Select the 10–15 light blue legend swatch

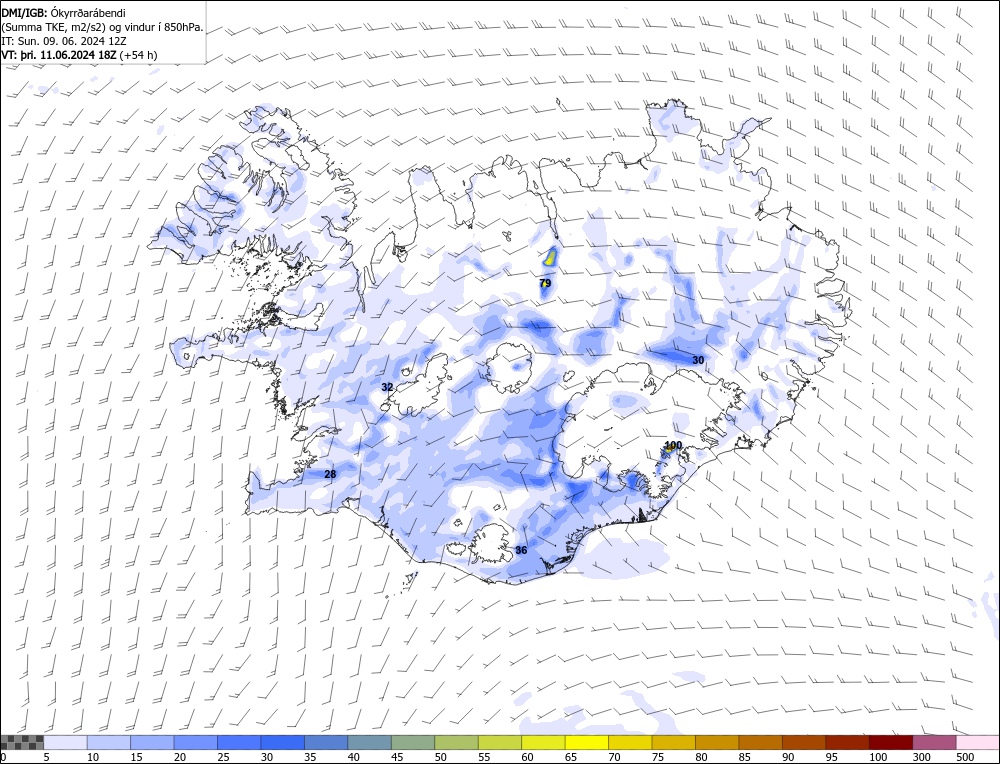(109, 742)
